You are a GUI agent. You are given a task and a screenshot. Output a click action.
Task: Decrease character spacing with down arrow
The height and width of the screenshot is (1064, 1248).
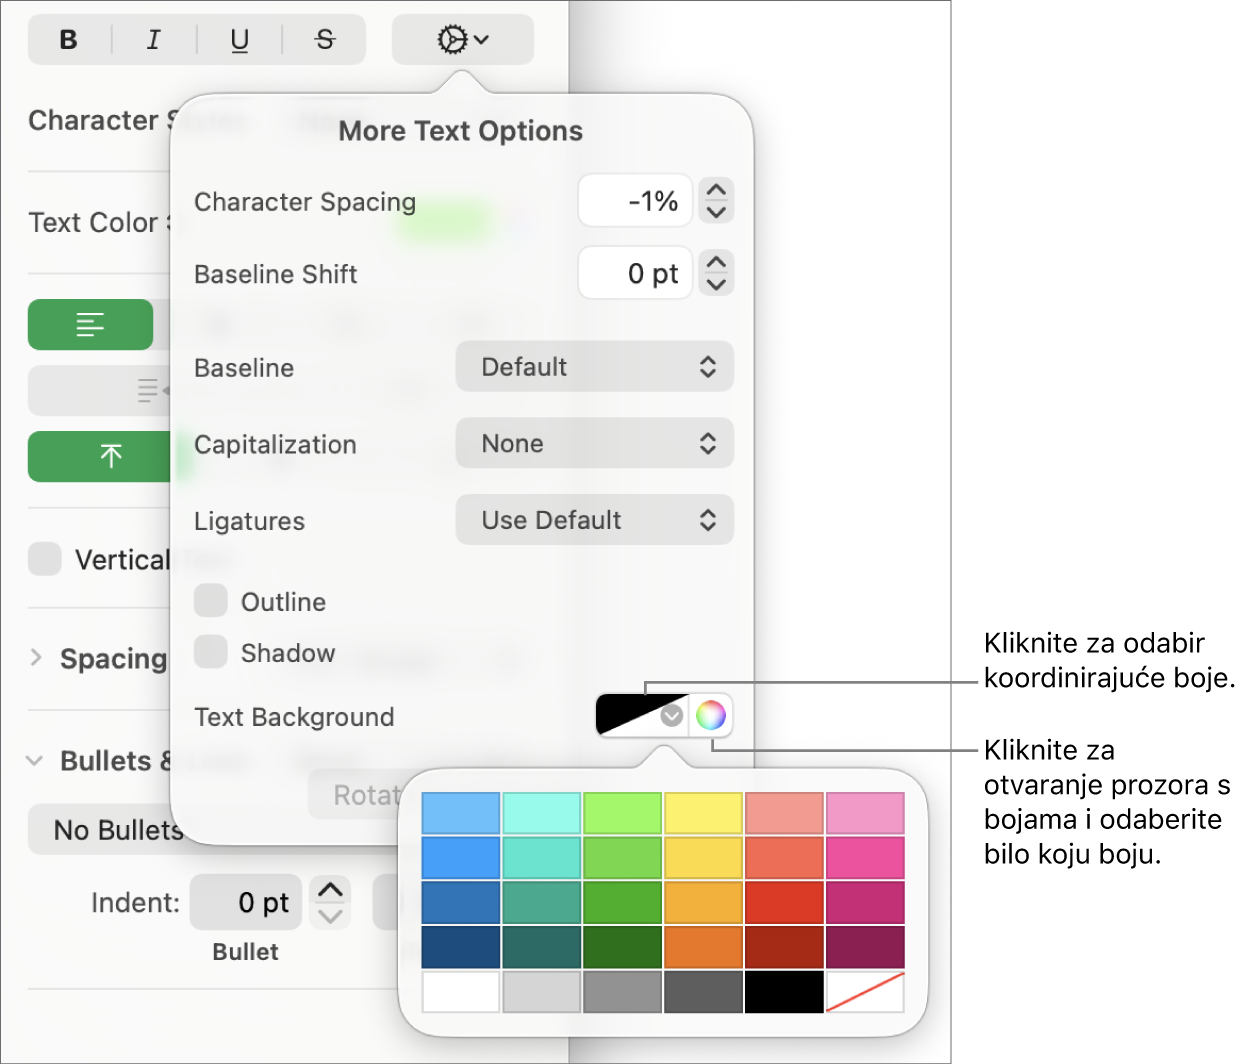716,212
